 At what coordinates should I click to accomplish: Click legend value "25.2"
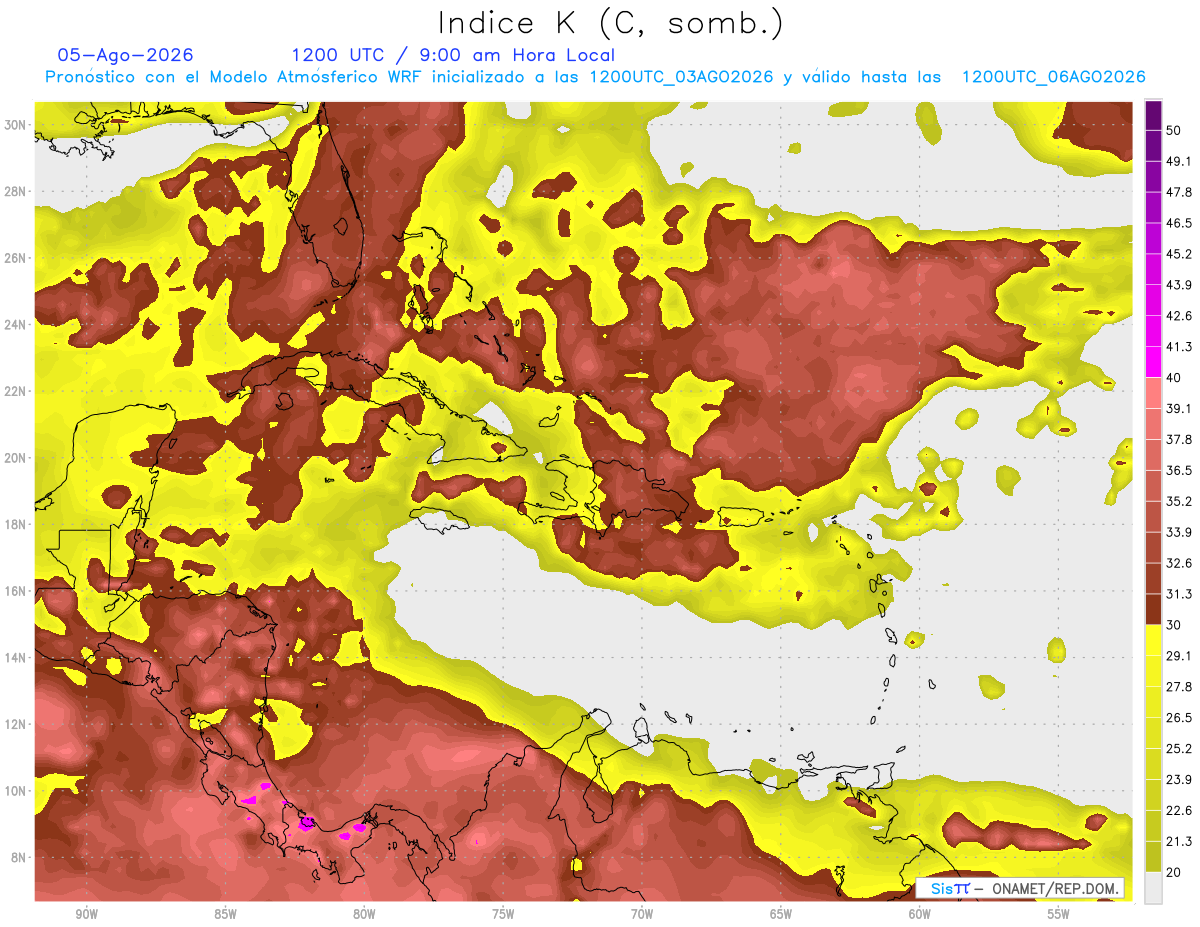[1179, 749]
